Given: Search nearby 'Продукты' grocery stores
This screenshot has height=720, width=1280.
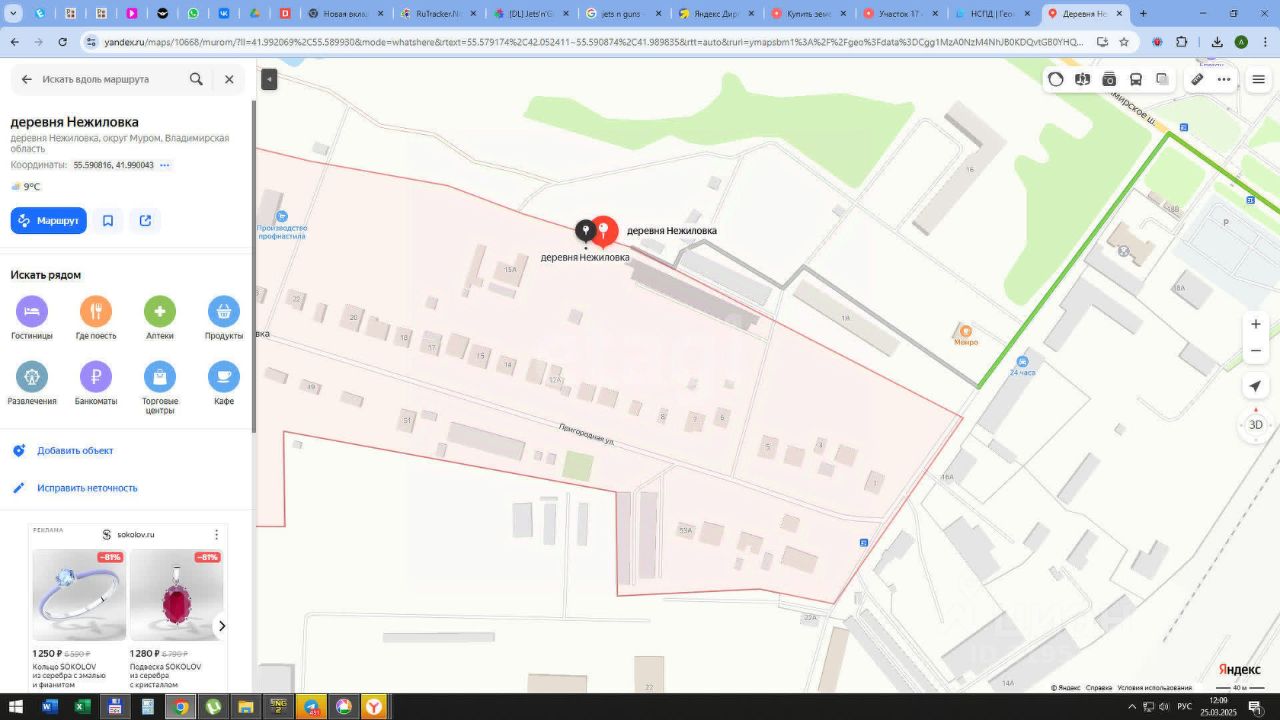Looking at the screenshot, I should pyautogui.click(x=224, y=318).
